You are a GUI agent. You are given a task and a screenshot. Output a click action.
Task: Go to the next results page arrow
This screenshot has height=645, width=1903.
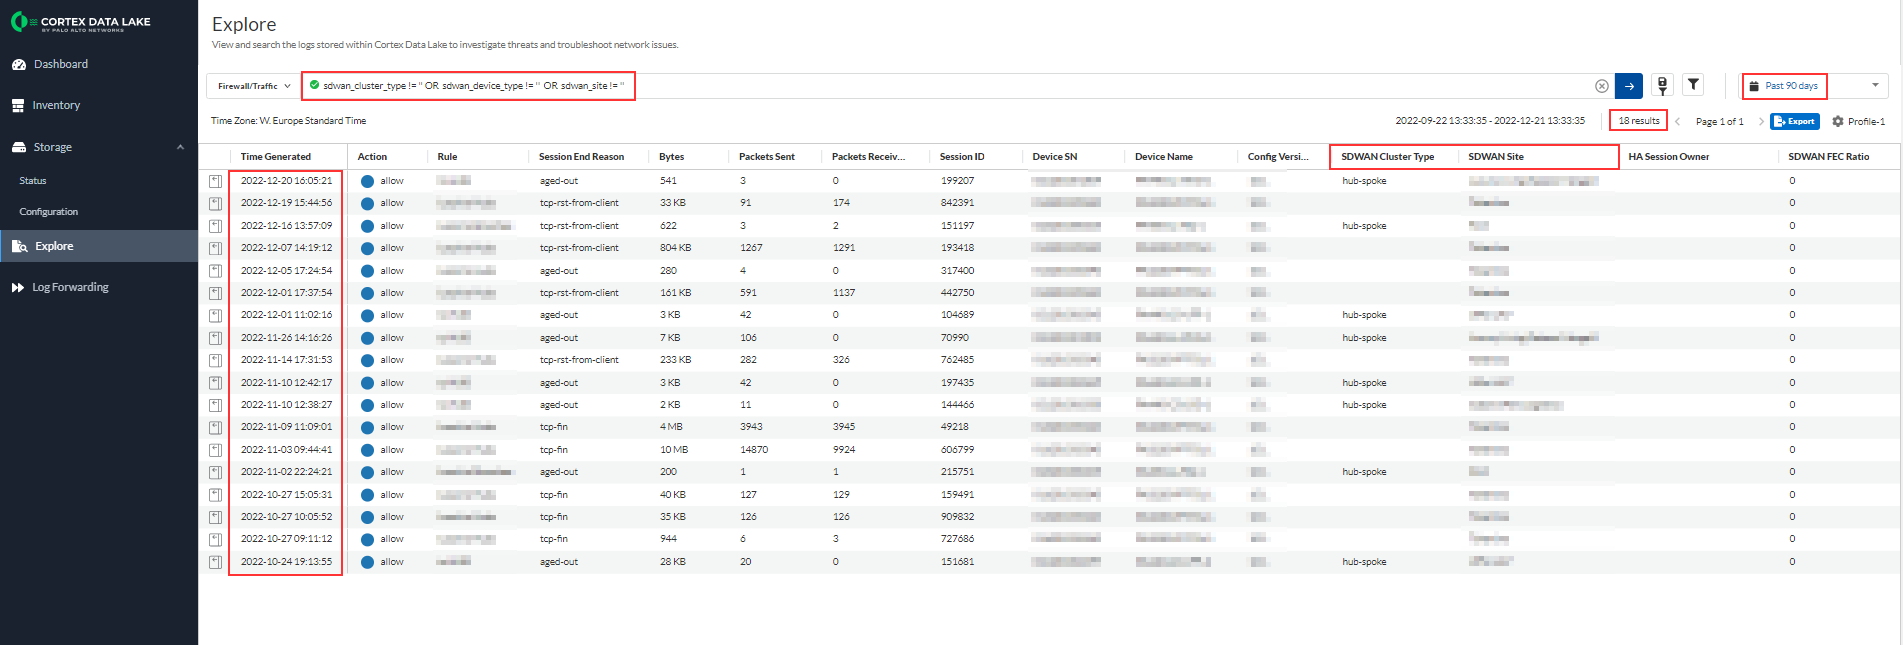pos(1761,121)
